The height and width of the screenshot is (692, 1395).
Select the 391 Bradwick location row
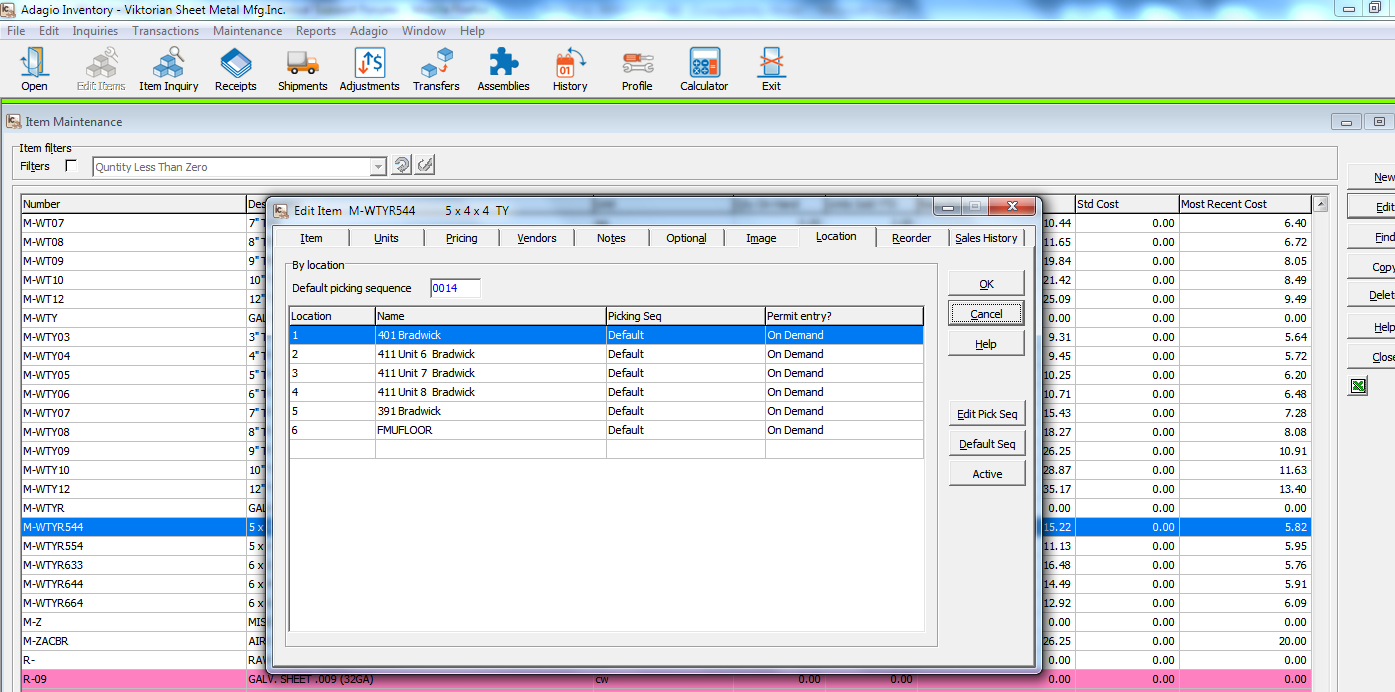490,411
